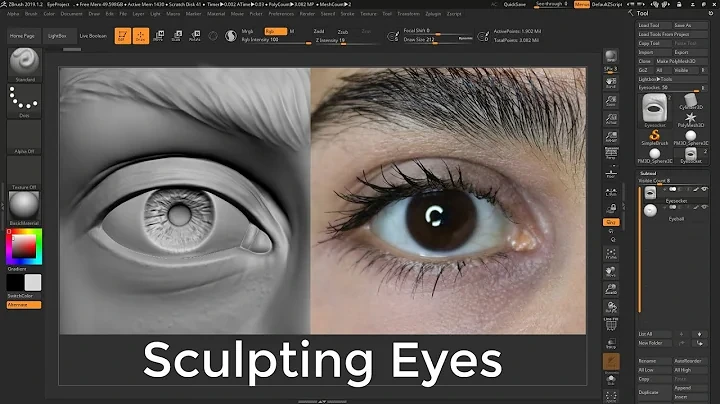
Task: Click the New Folder button
Action: pyautogui.click(x=654, y=343)
